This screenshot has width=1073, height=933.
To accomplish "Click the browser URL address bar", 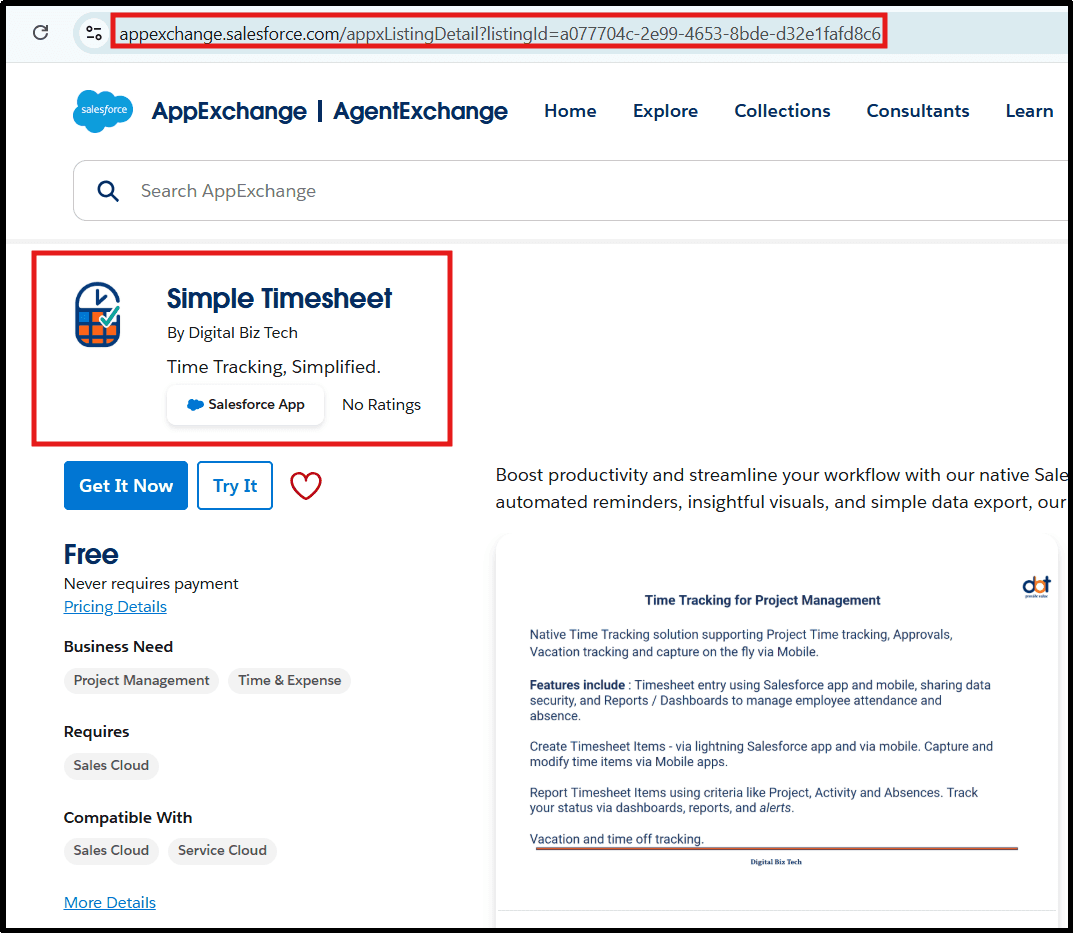I will pos(500,34).
